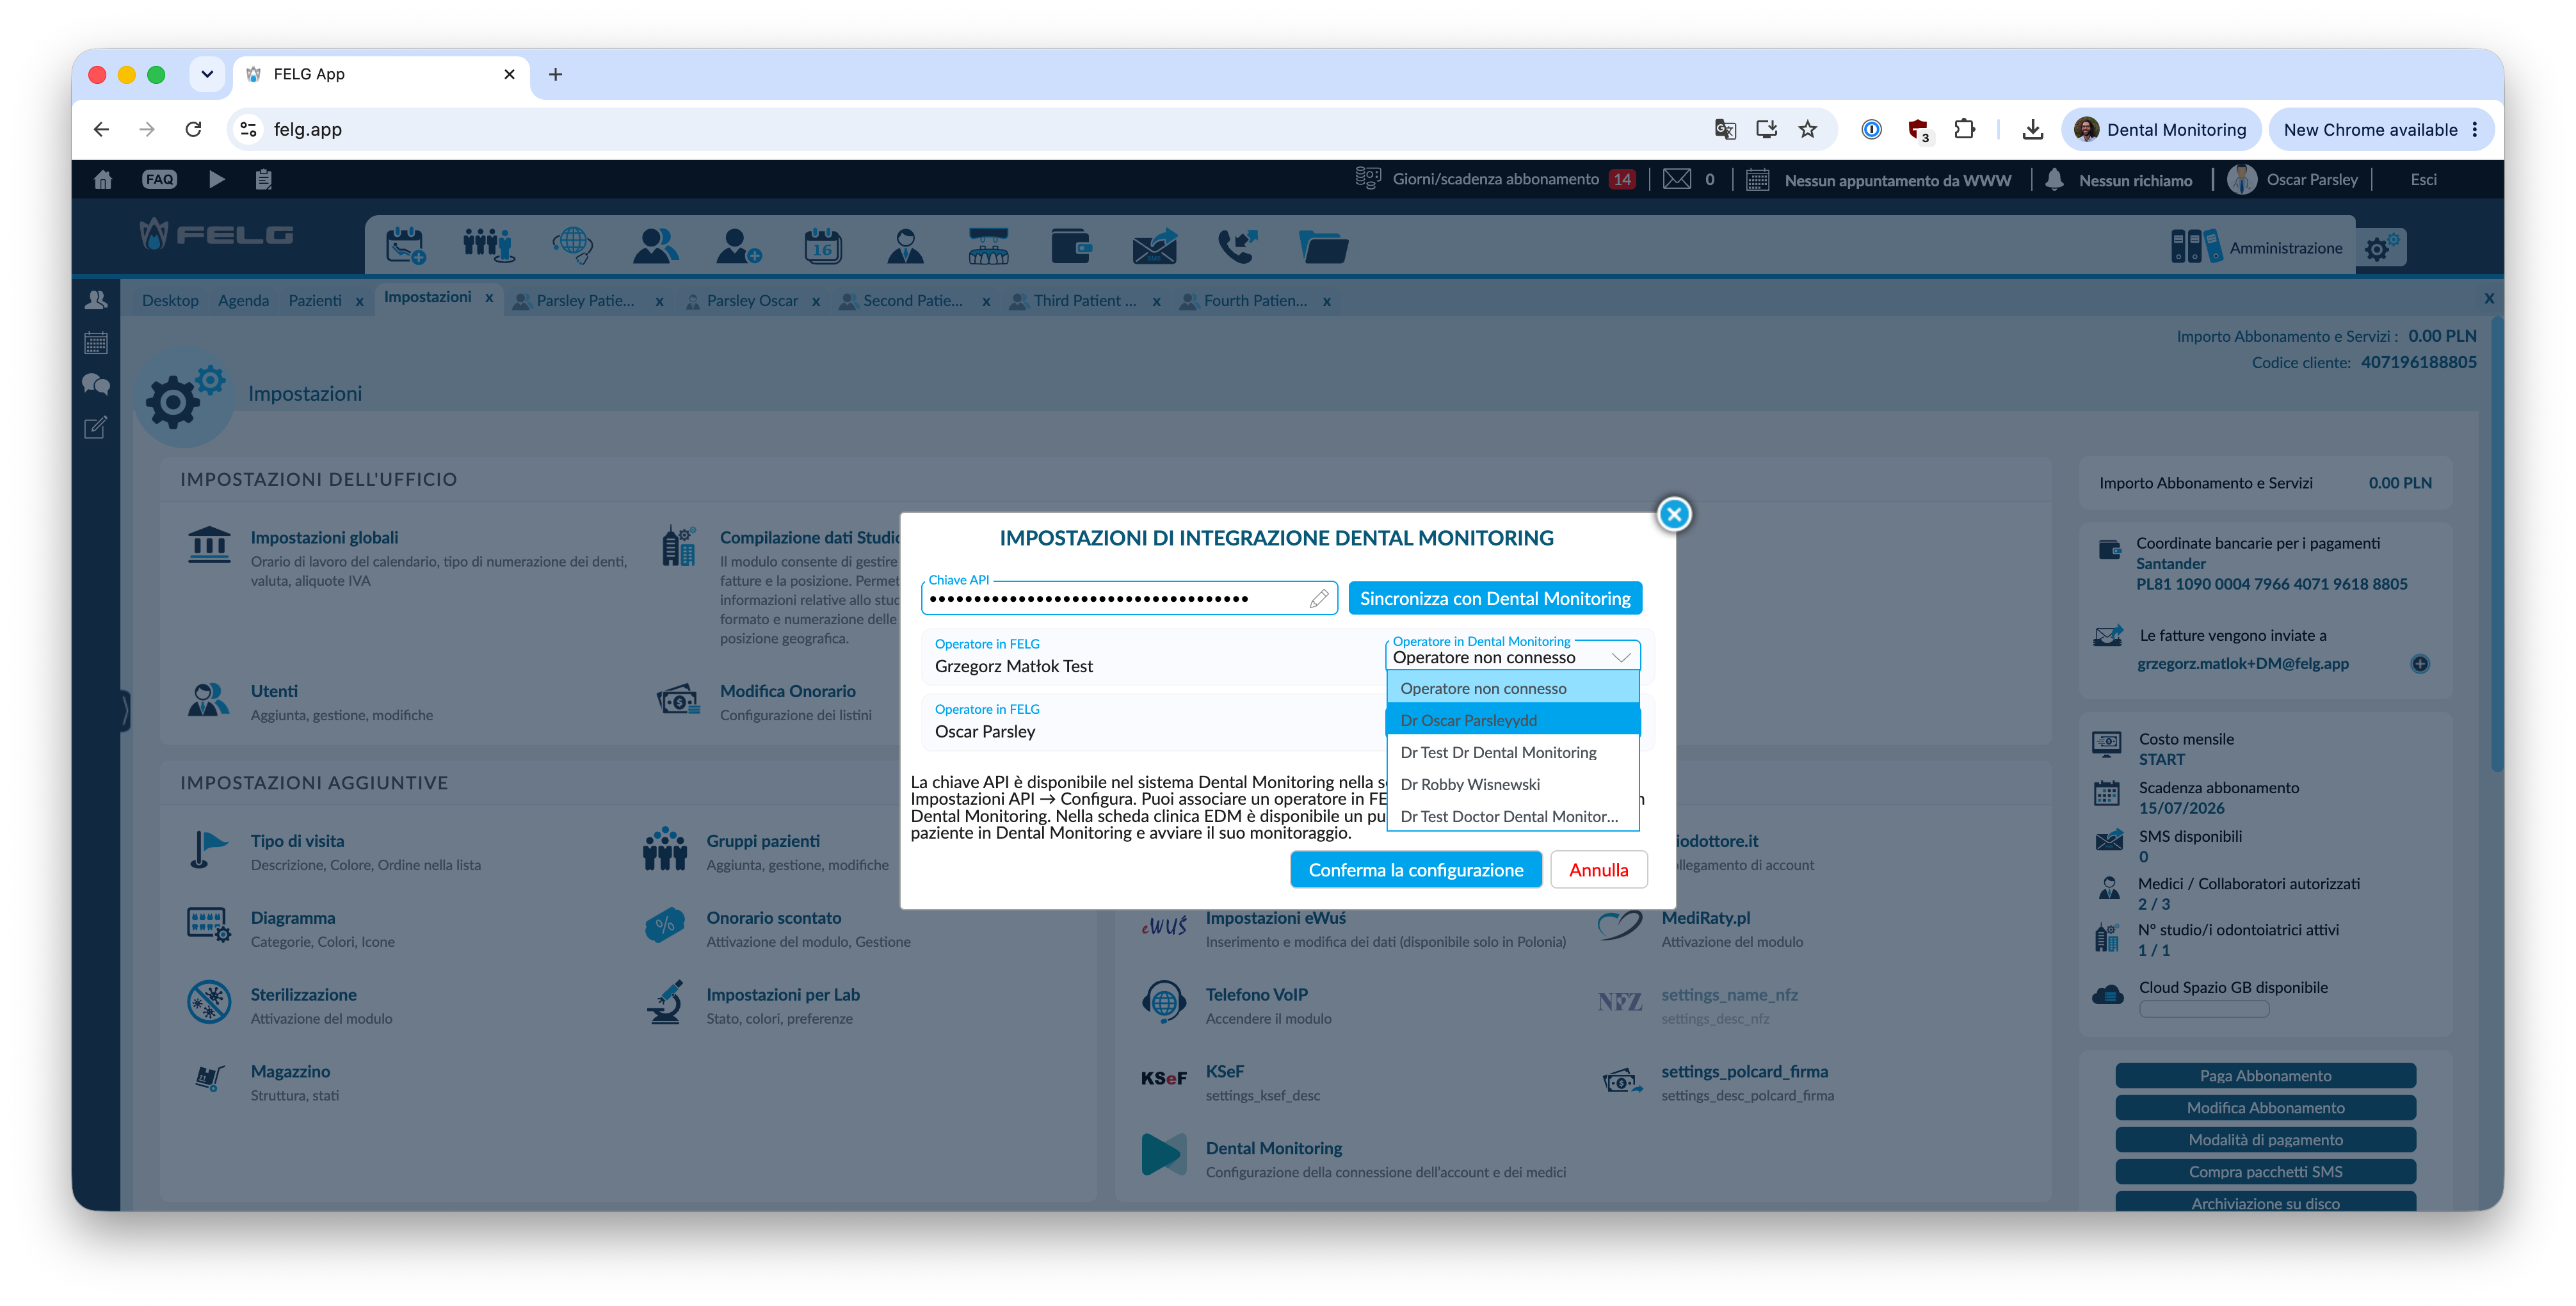Click the Annulla button
Viewport: 2576px width, 1306px height.
1598,869
